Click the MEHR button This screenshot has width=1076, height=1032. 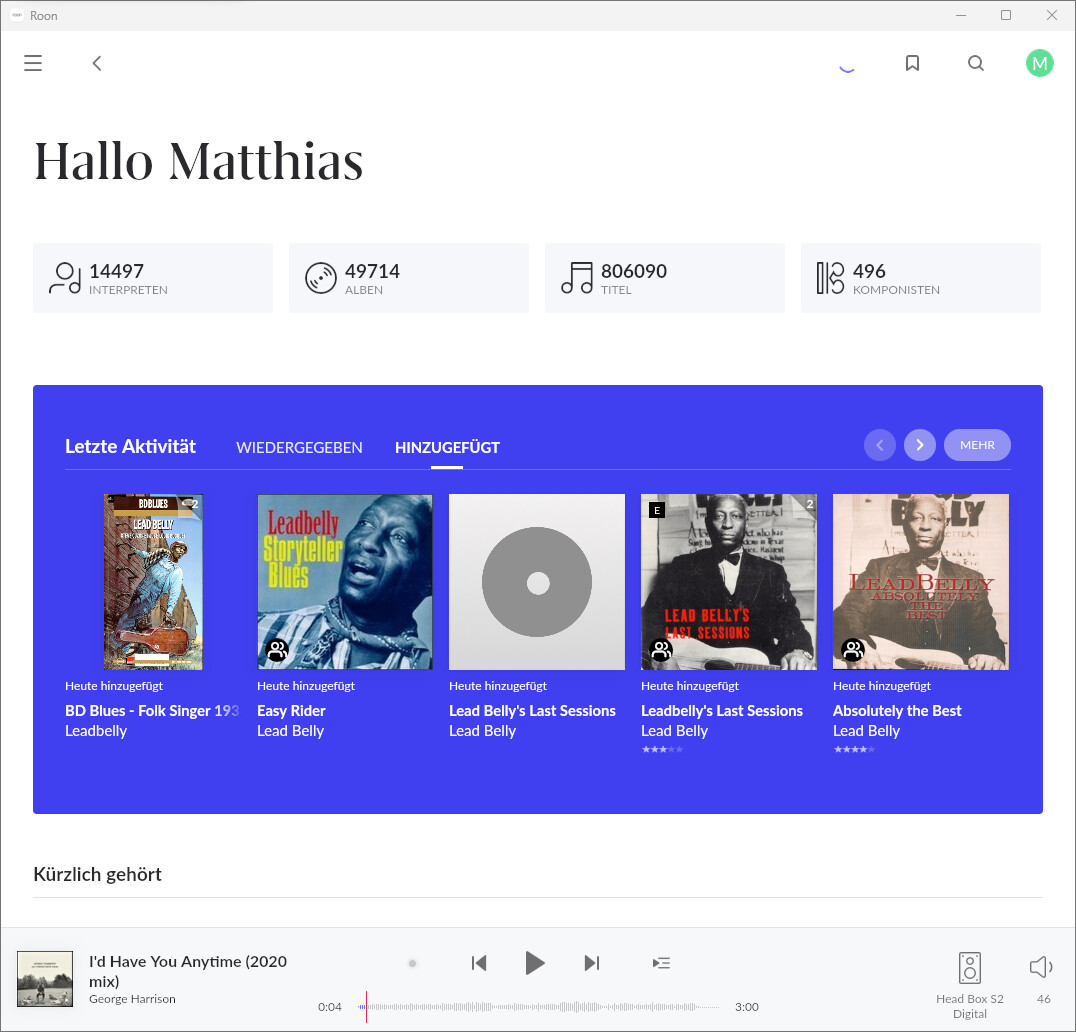point(977,445)
